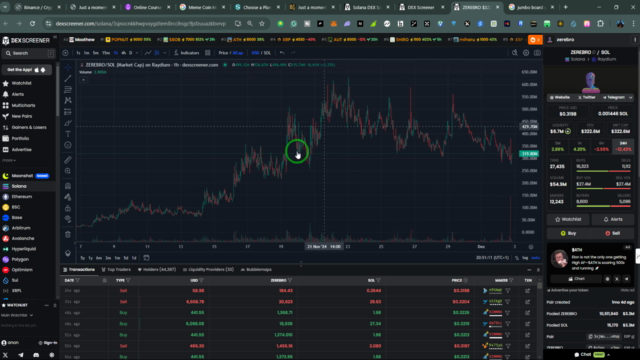
Task: Open the go-to-date calendar icon
Action: coord(146,258)
